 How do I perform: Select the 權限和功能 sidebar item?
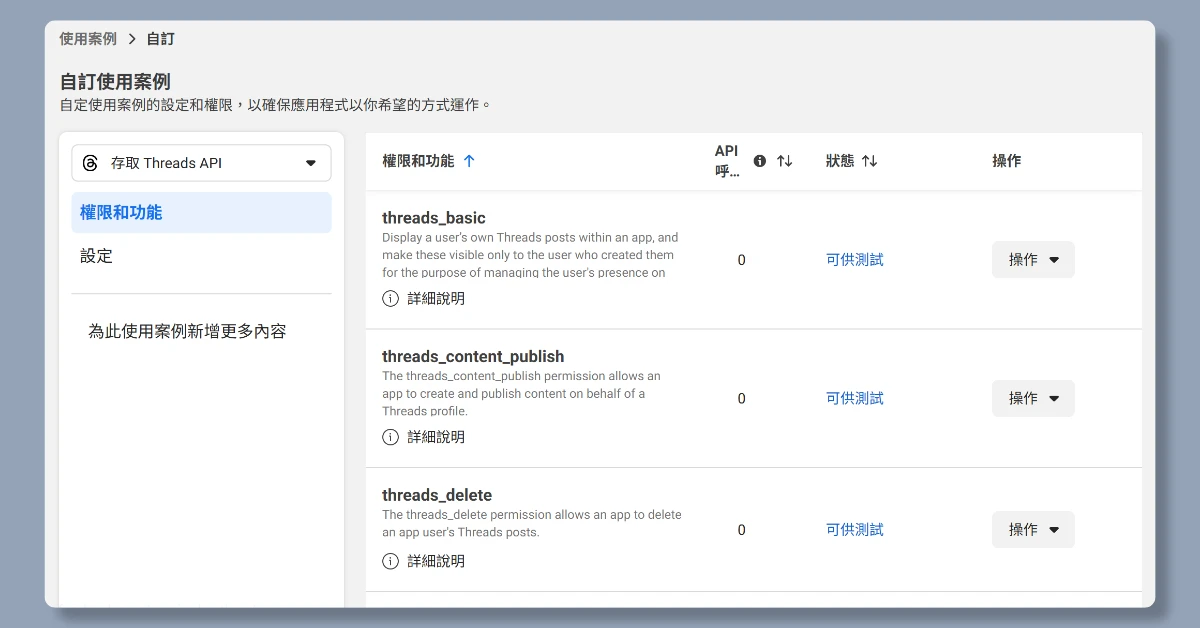point(201,212)
